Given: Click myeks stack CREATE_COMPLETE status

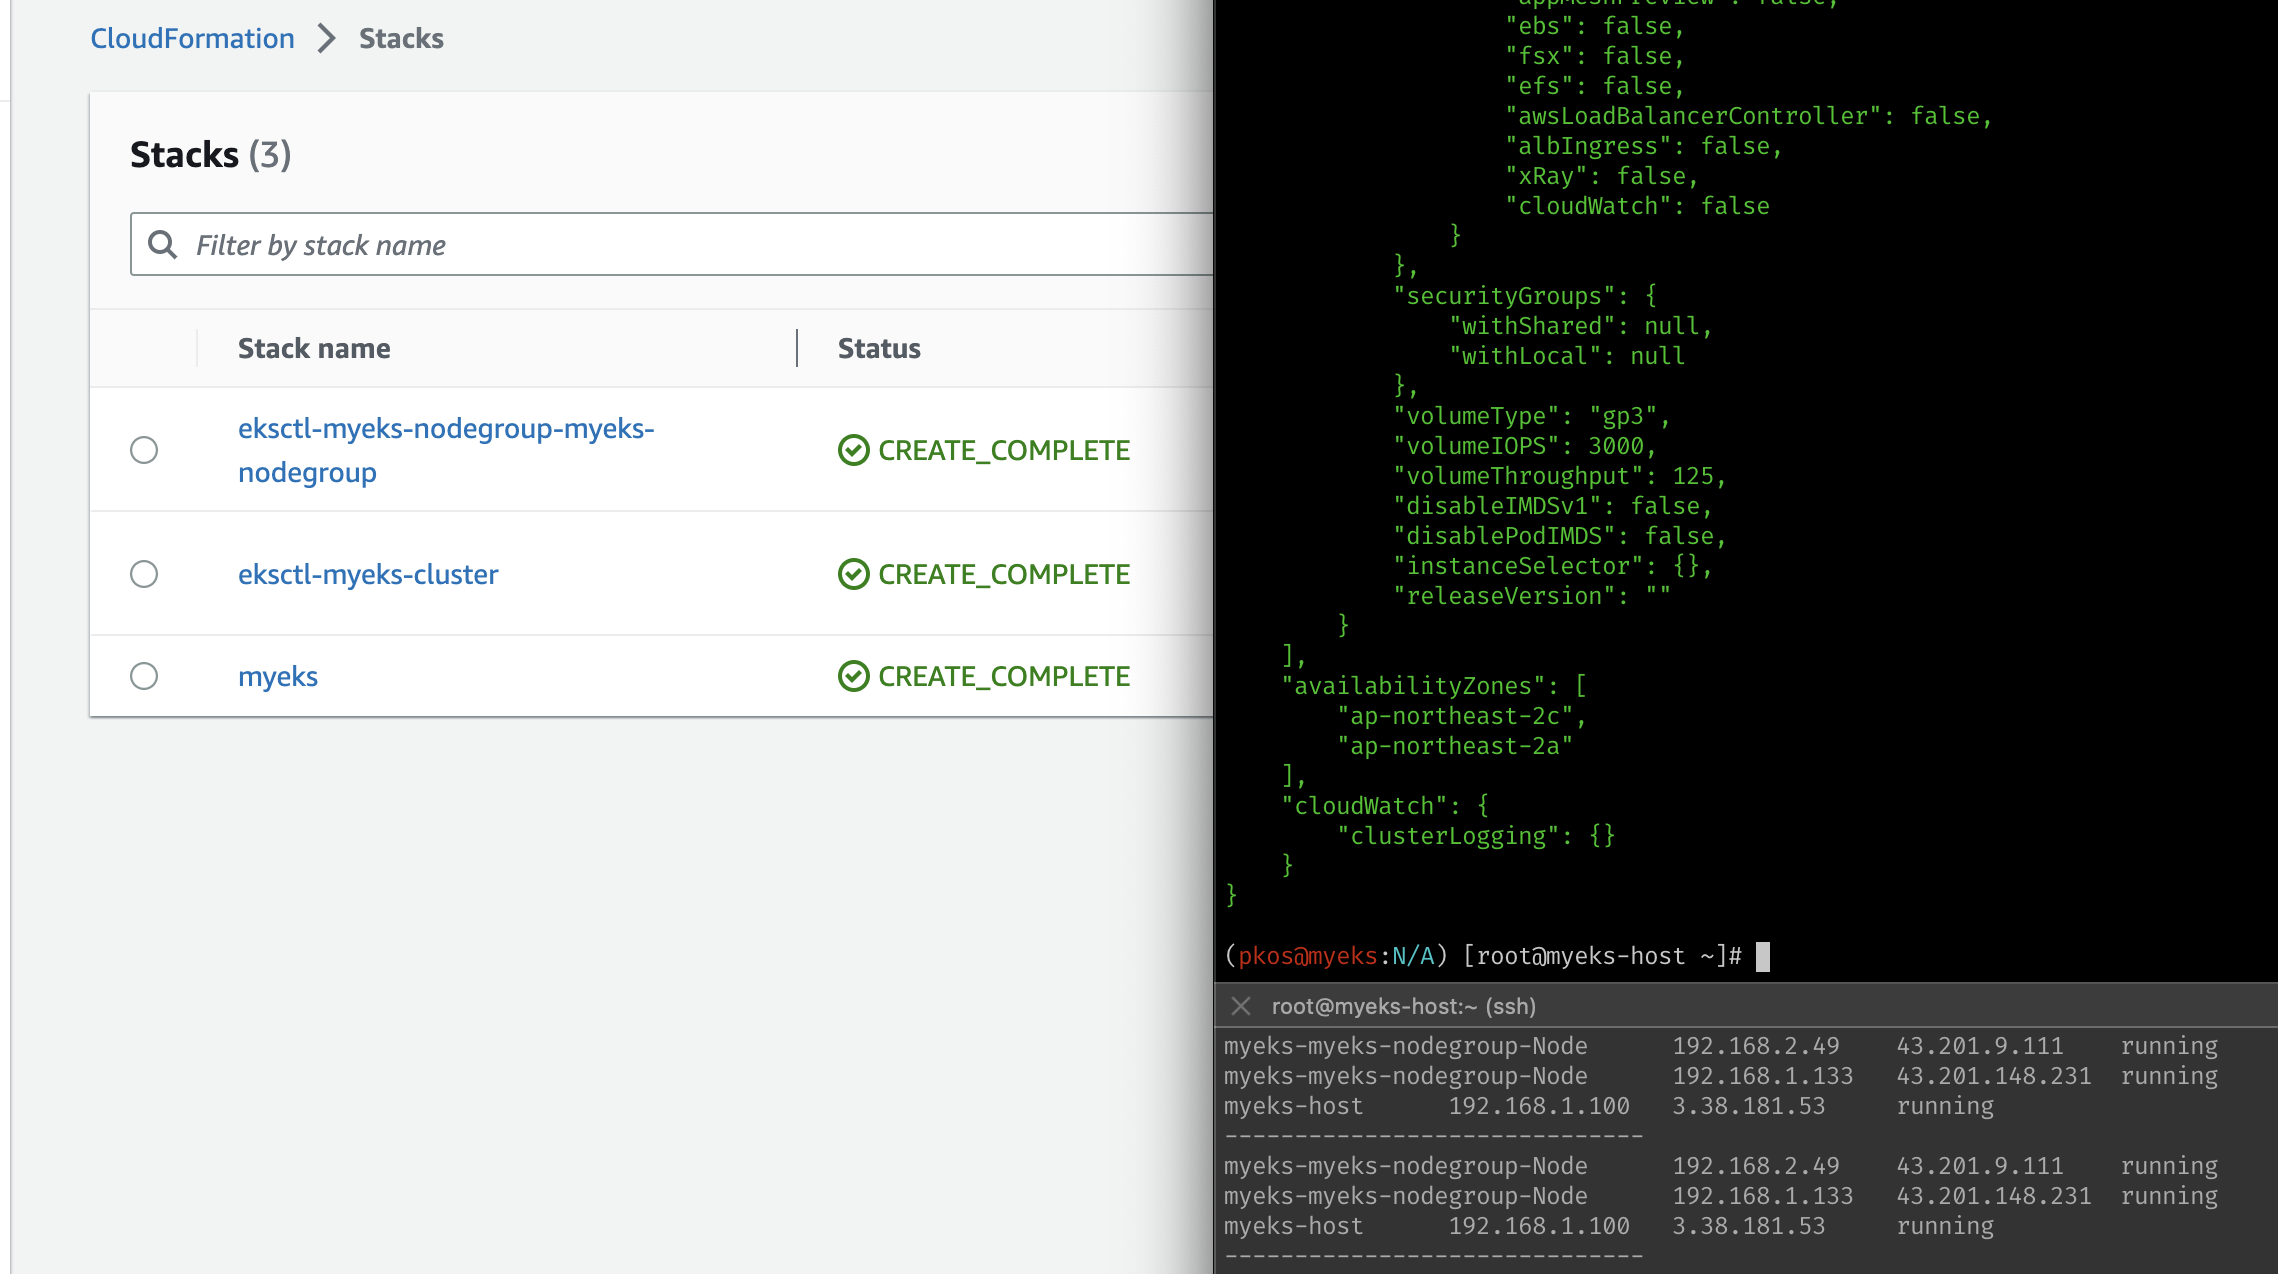Looking at the screenshot, I should coord(984,676).
